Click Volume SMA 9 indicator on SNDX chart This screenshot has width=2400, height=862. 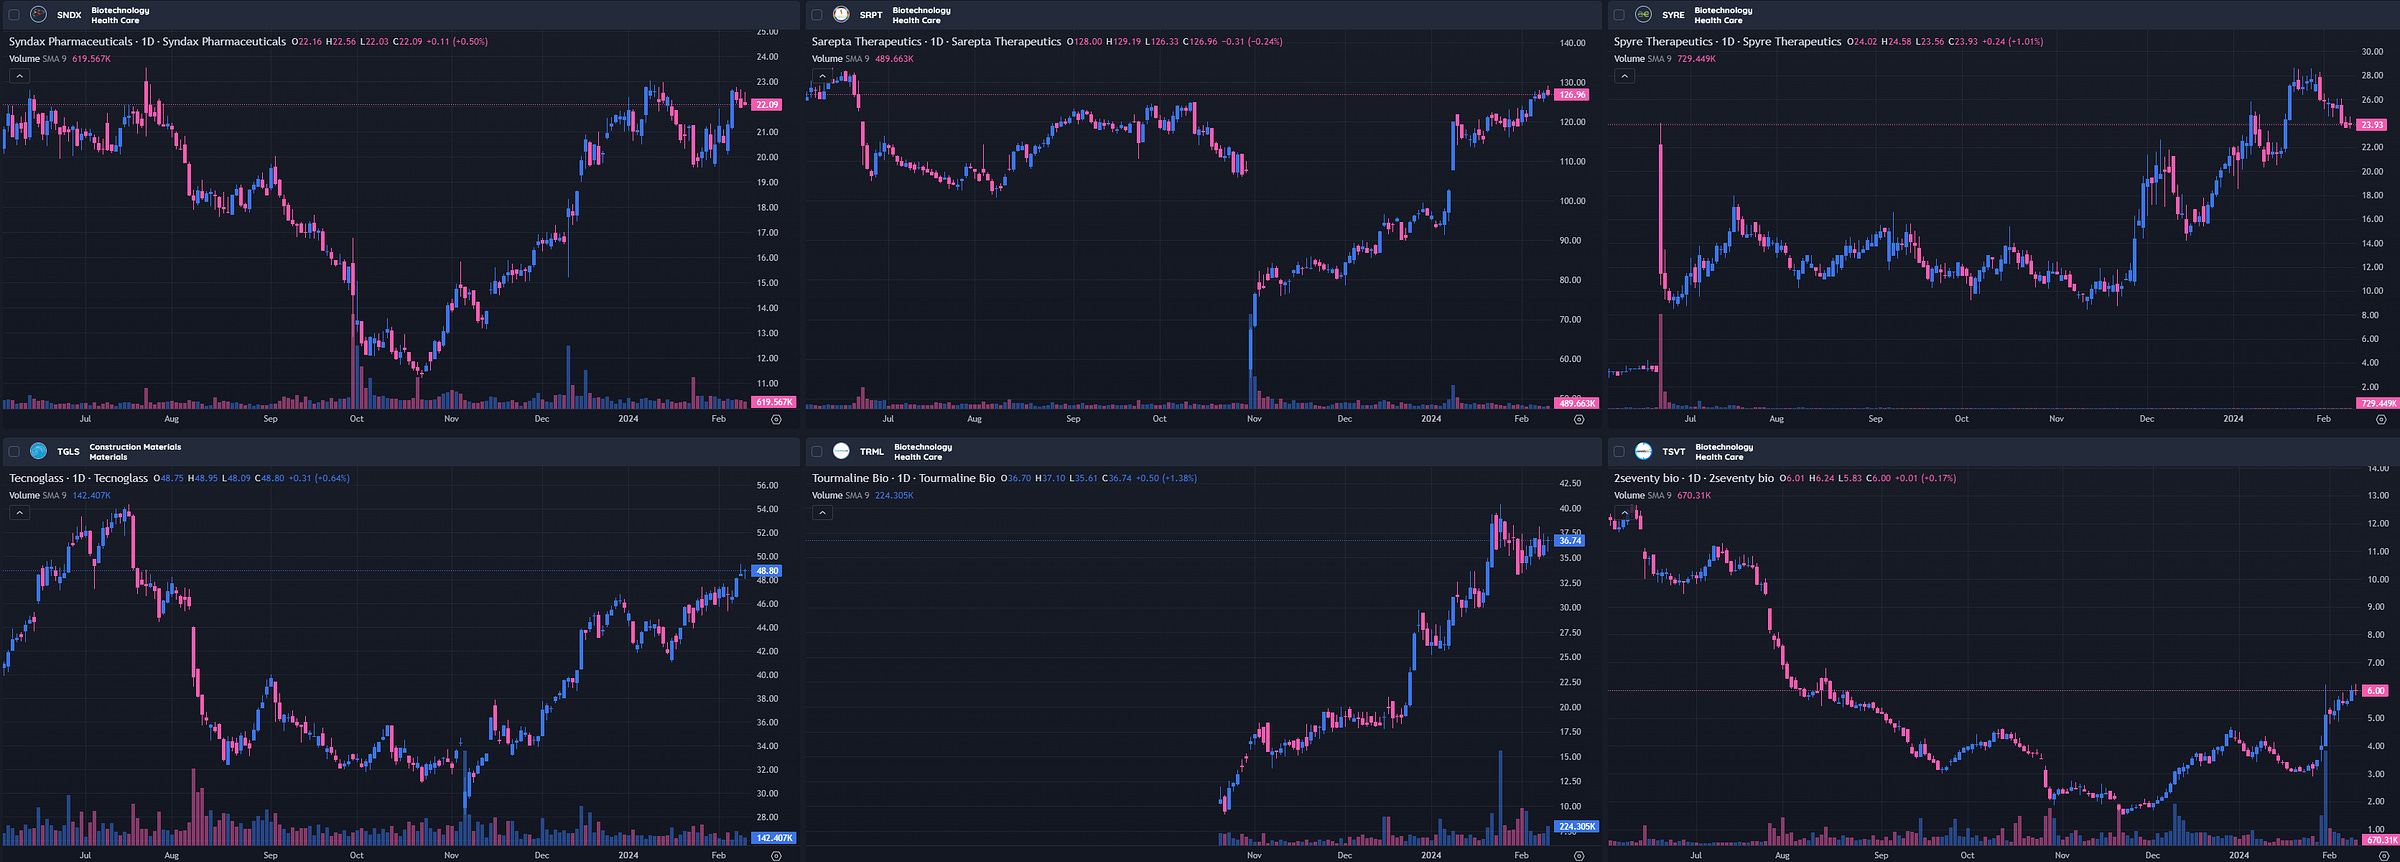tap(38, 59)
